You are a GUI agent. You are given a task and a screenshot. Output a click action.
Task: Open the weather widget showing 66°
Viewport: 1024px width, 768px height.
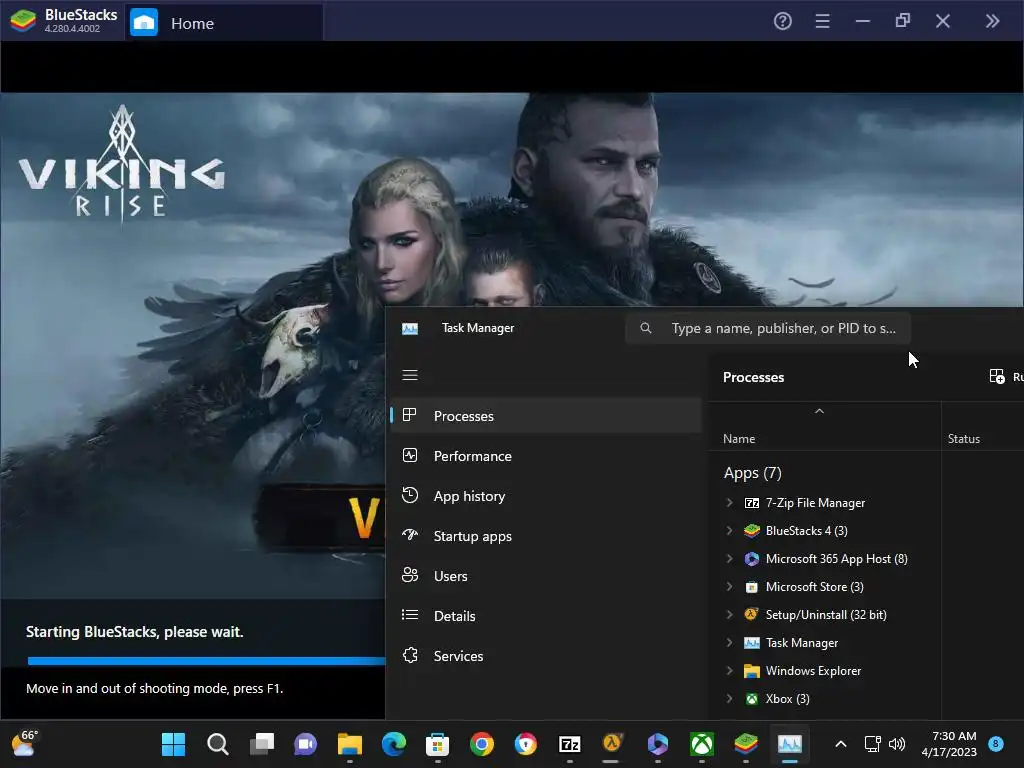click(x=24, y=744)
